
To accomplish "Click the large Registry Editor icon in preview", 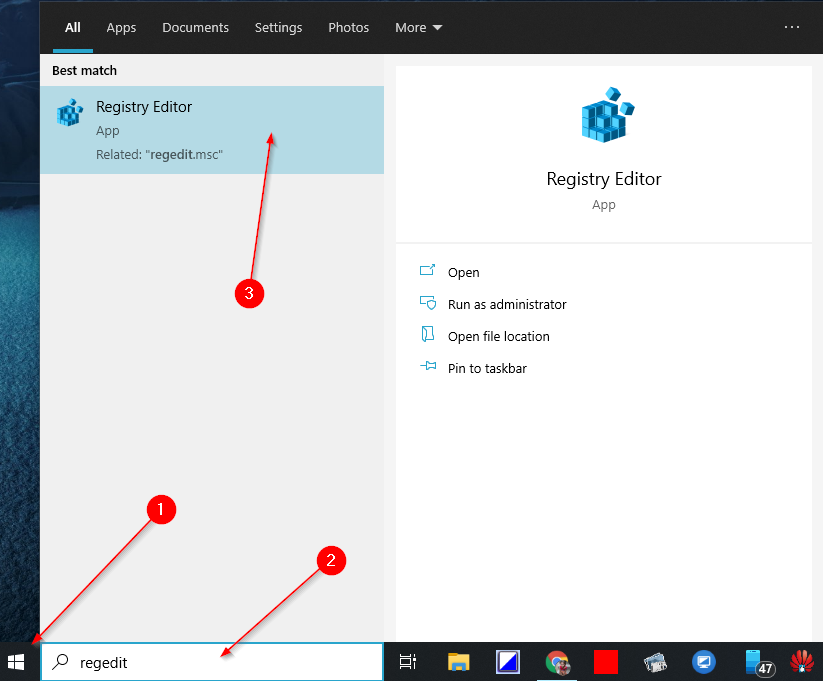I will [607, 114].
